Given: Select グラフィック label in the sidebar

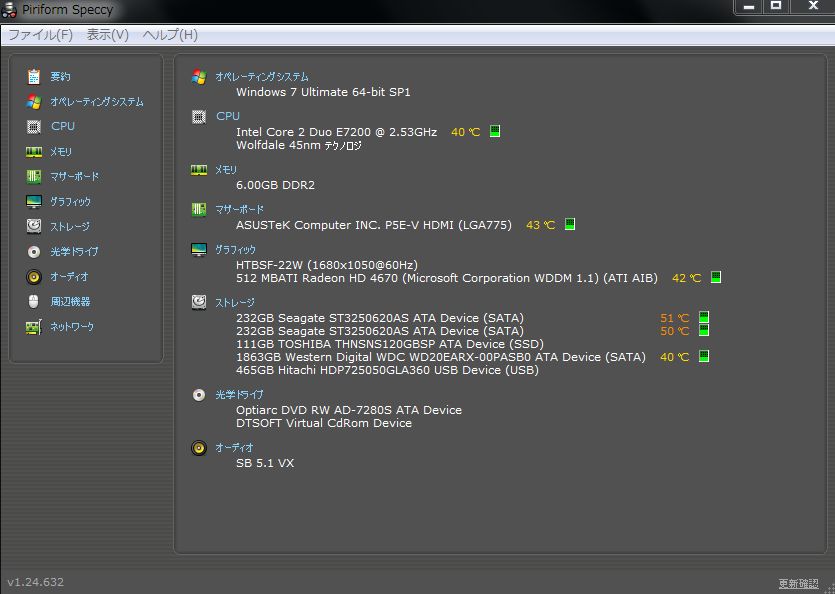Looking at the screenshot, I should [70, 201].
